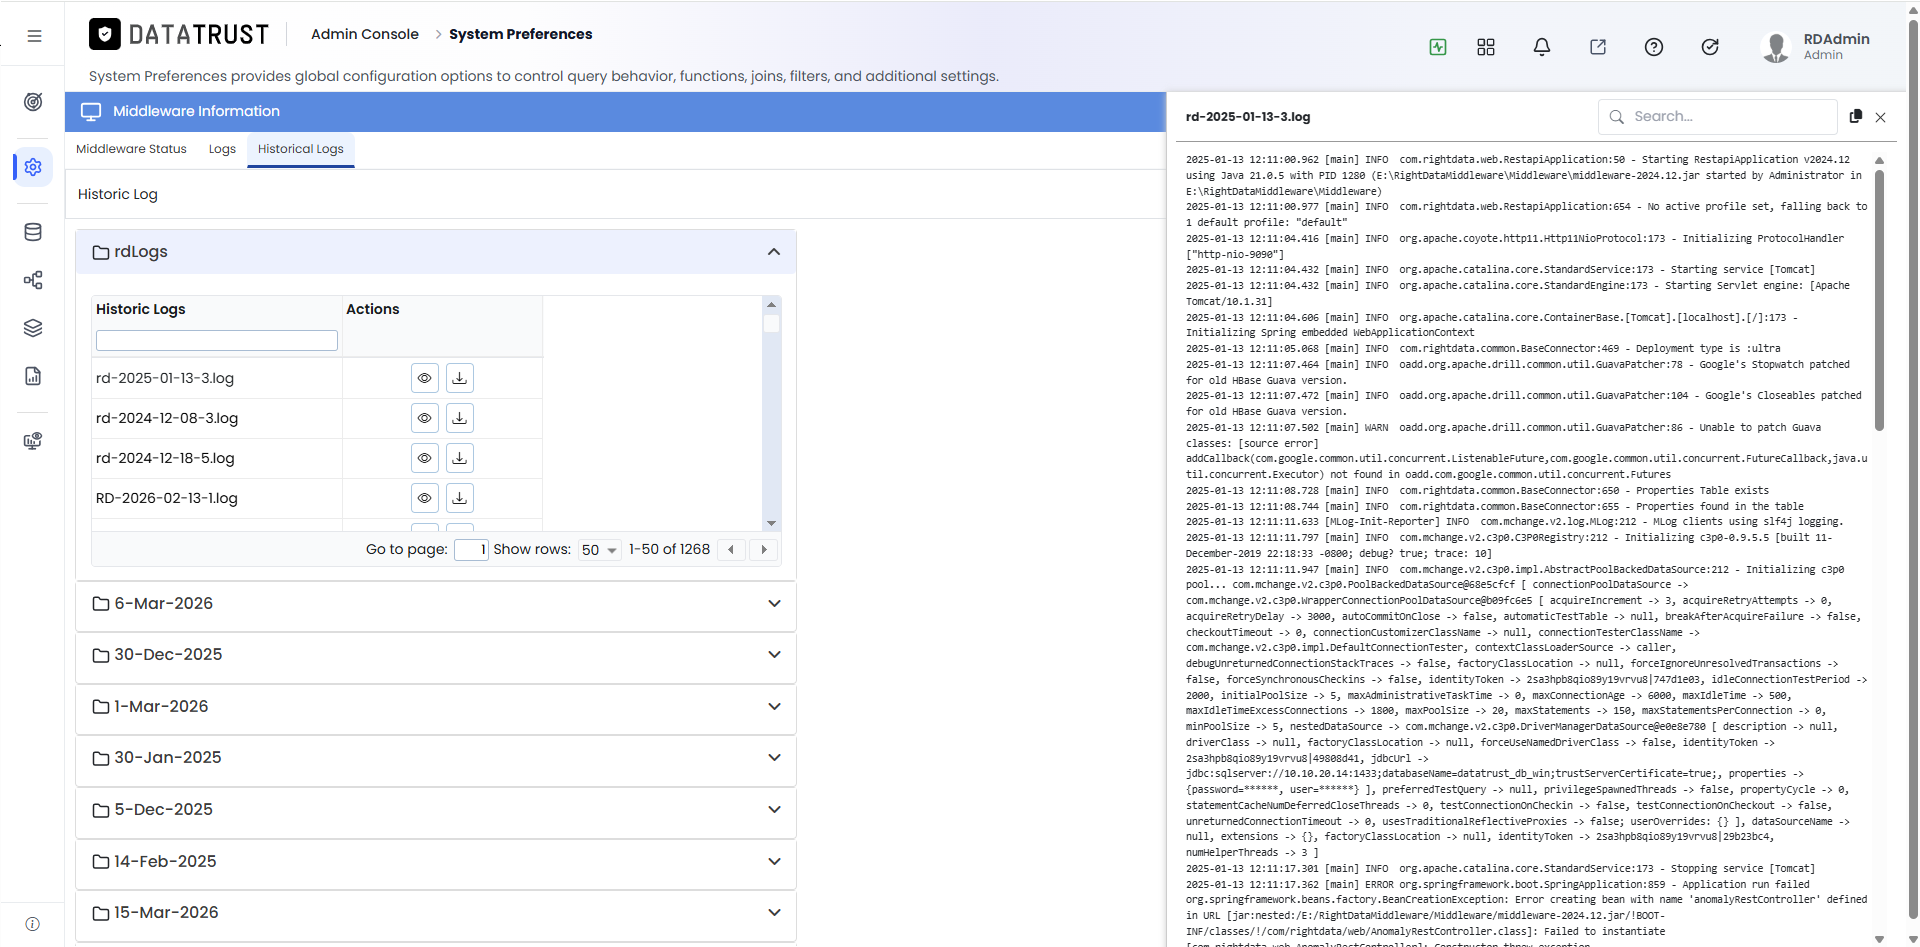The width and height of the screenshot is (1920, 947).
Task: Open the hamburger menu icon
Action: 34,36
